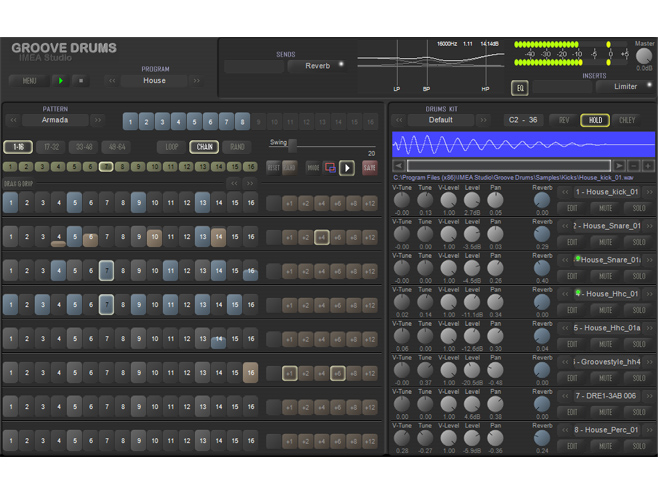
Task: Move the Swing slider handle
Action: click(x=292, y=145)
